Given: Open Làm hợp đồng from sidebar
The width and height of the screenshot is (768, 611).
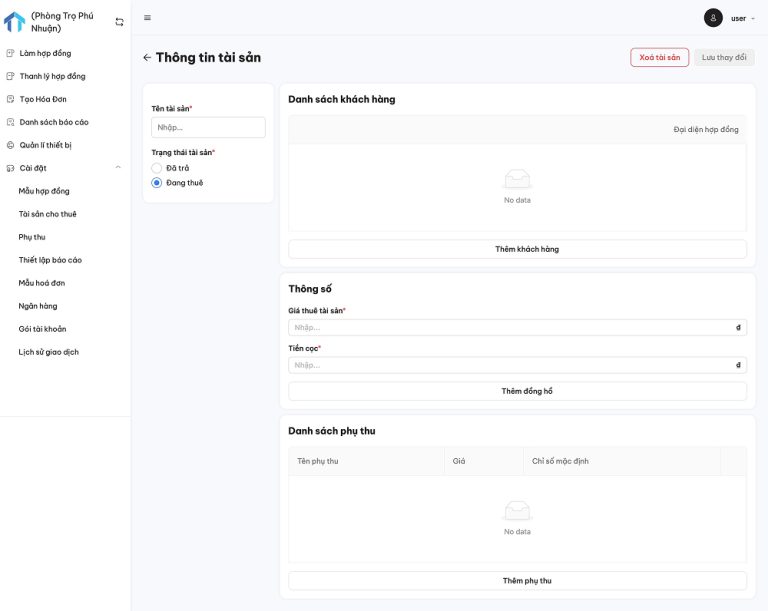Looking at the screenshot, I should [45, 53].
